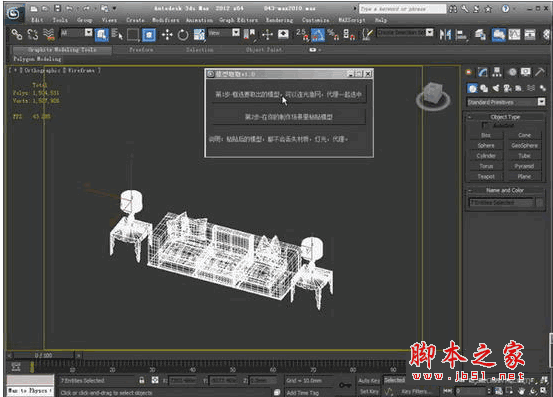Open the 3ds Max application menu button
The height and width of the screenshot is (397, 553).
pos(14,13)
